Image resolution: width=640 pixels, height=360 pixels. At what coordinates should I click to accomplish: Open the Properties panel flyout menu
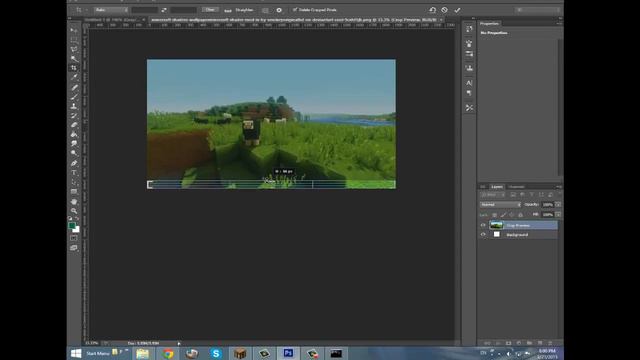[x=559, y=24]
